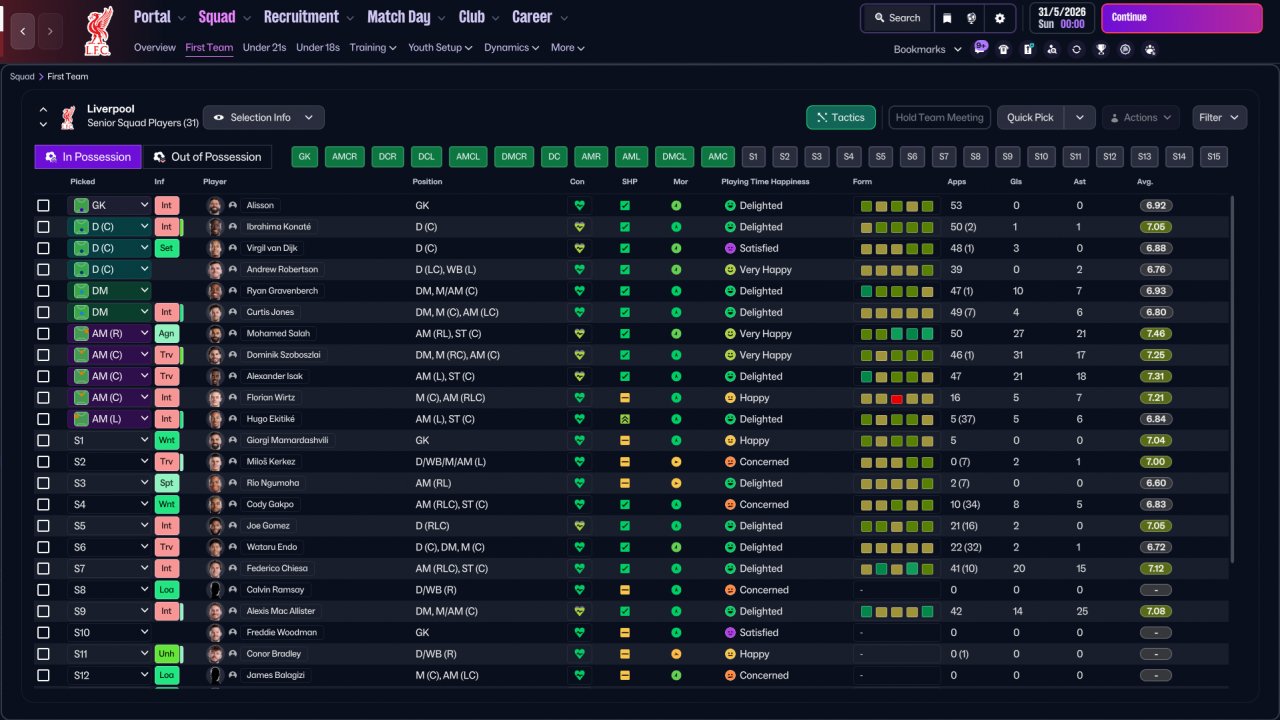Expand the Selection Info dropdown

tap(264, 117)
